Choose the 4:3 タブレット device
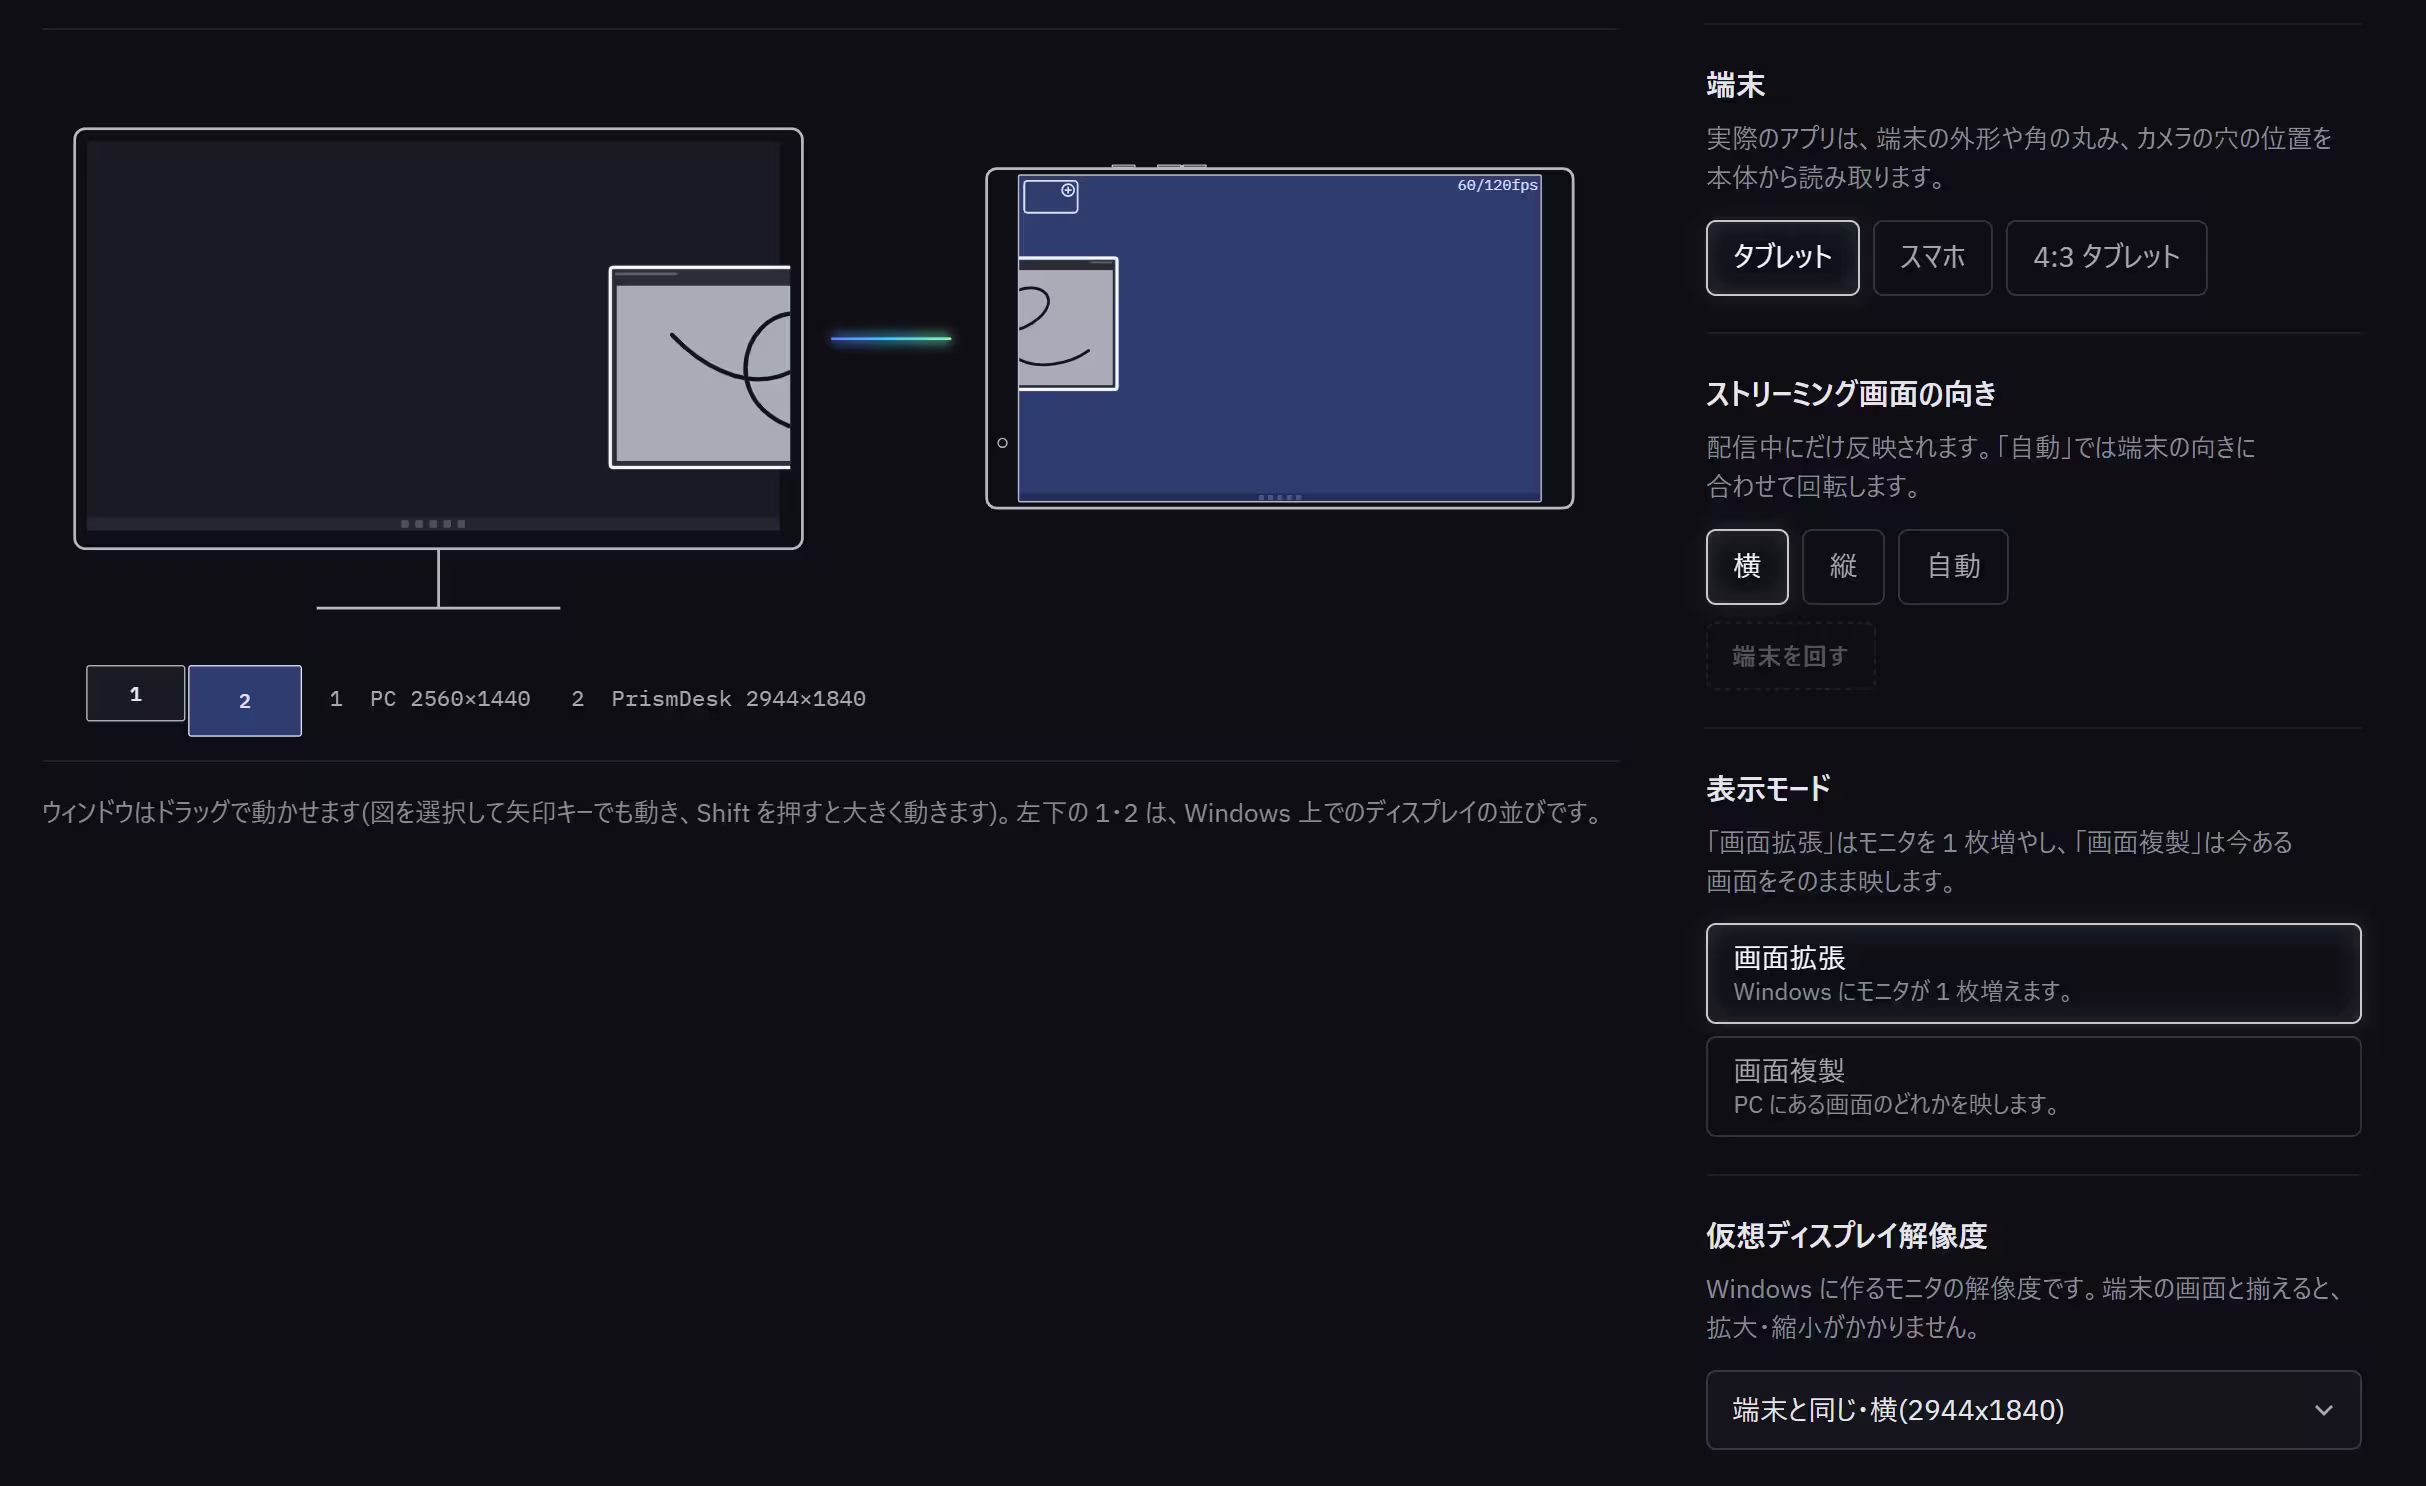 point(2106,258)
